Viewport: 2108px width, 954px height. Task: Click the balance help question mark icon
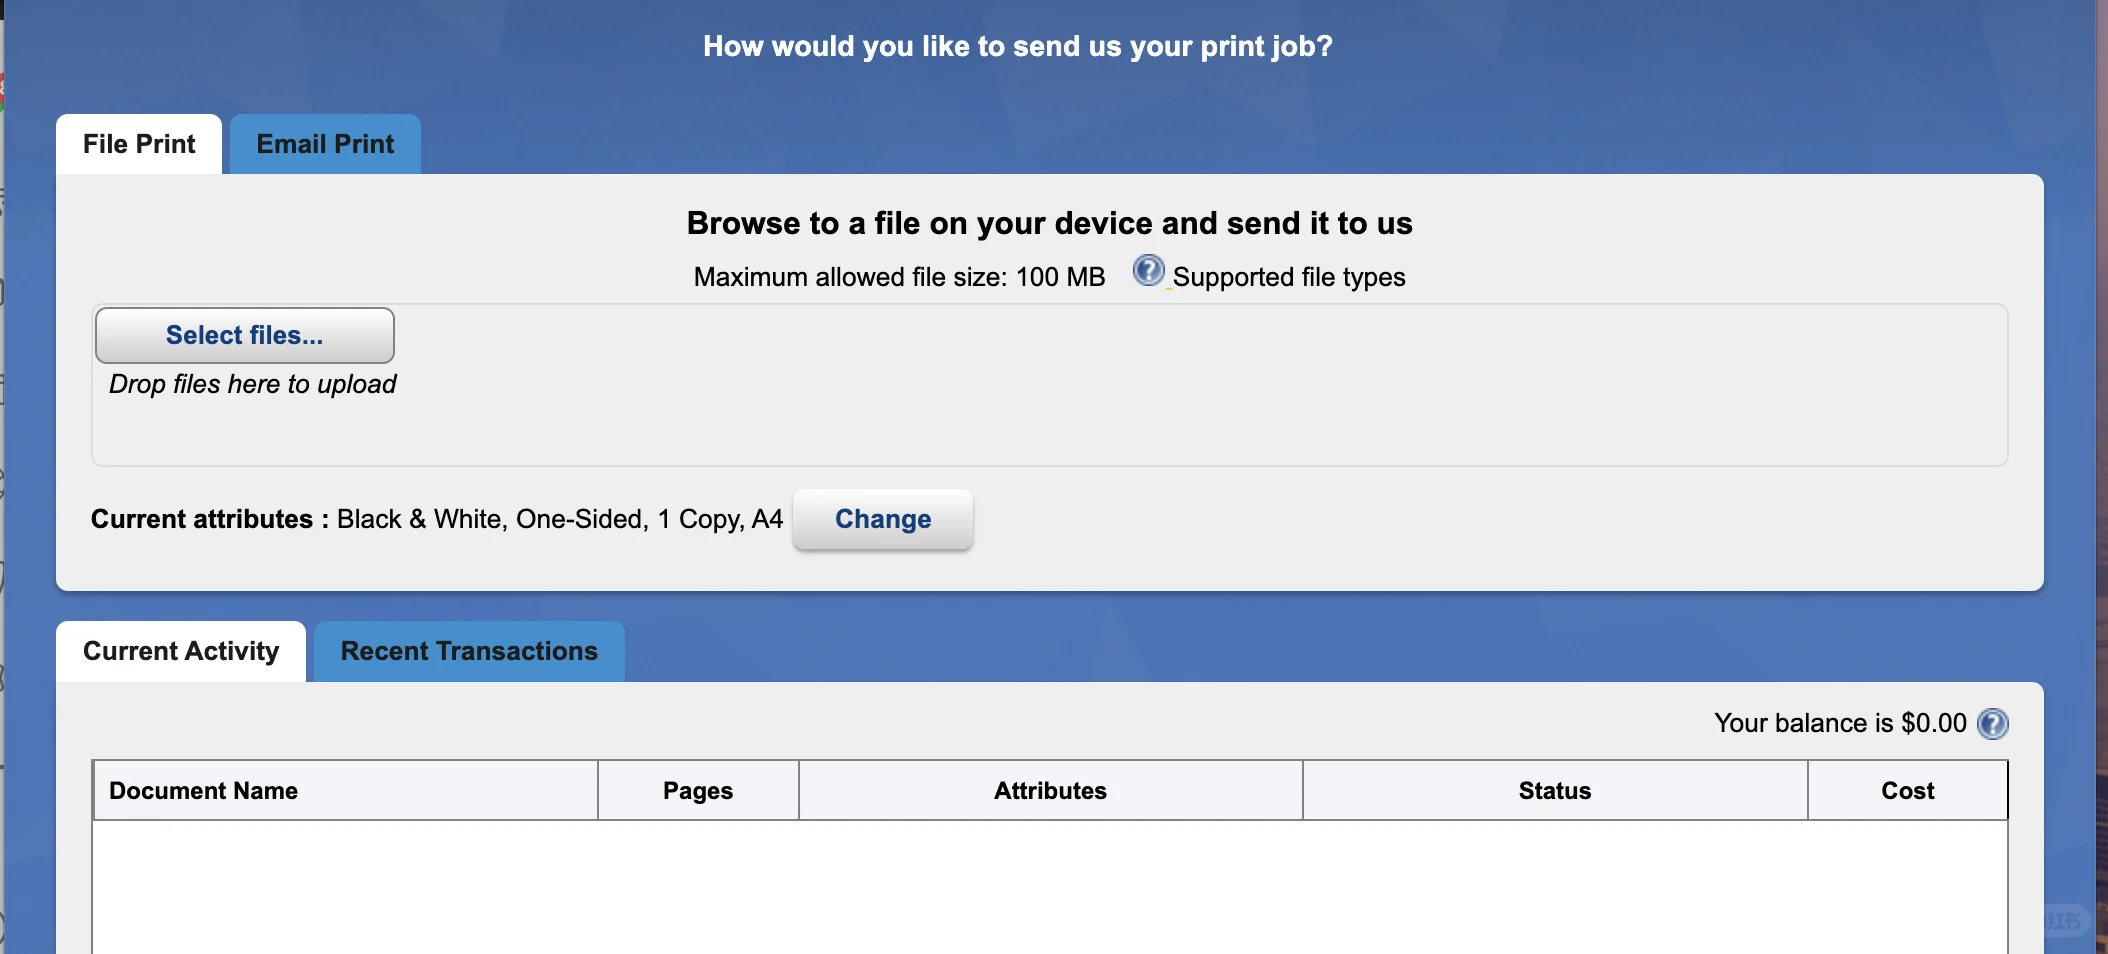pos(1992,724)
